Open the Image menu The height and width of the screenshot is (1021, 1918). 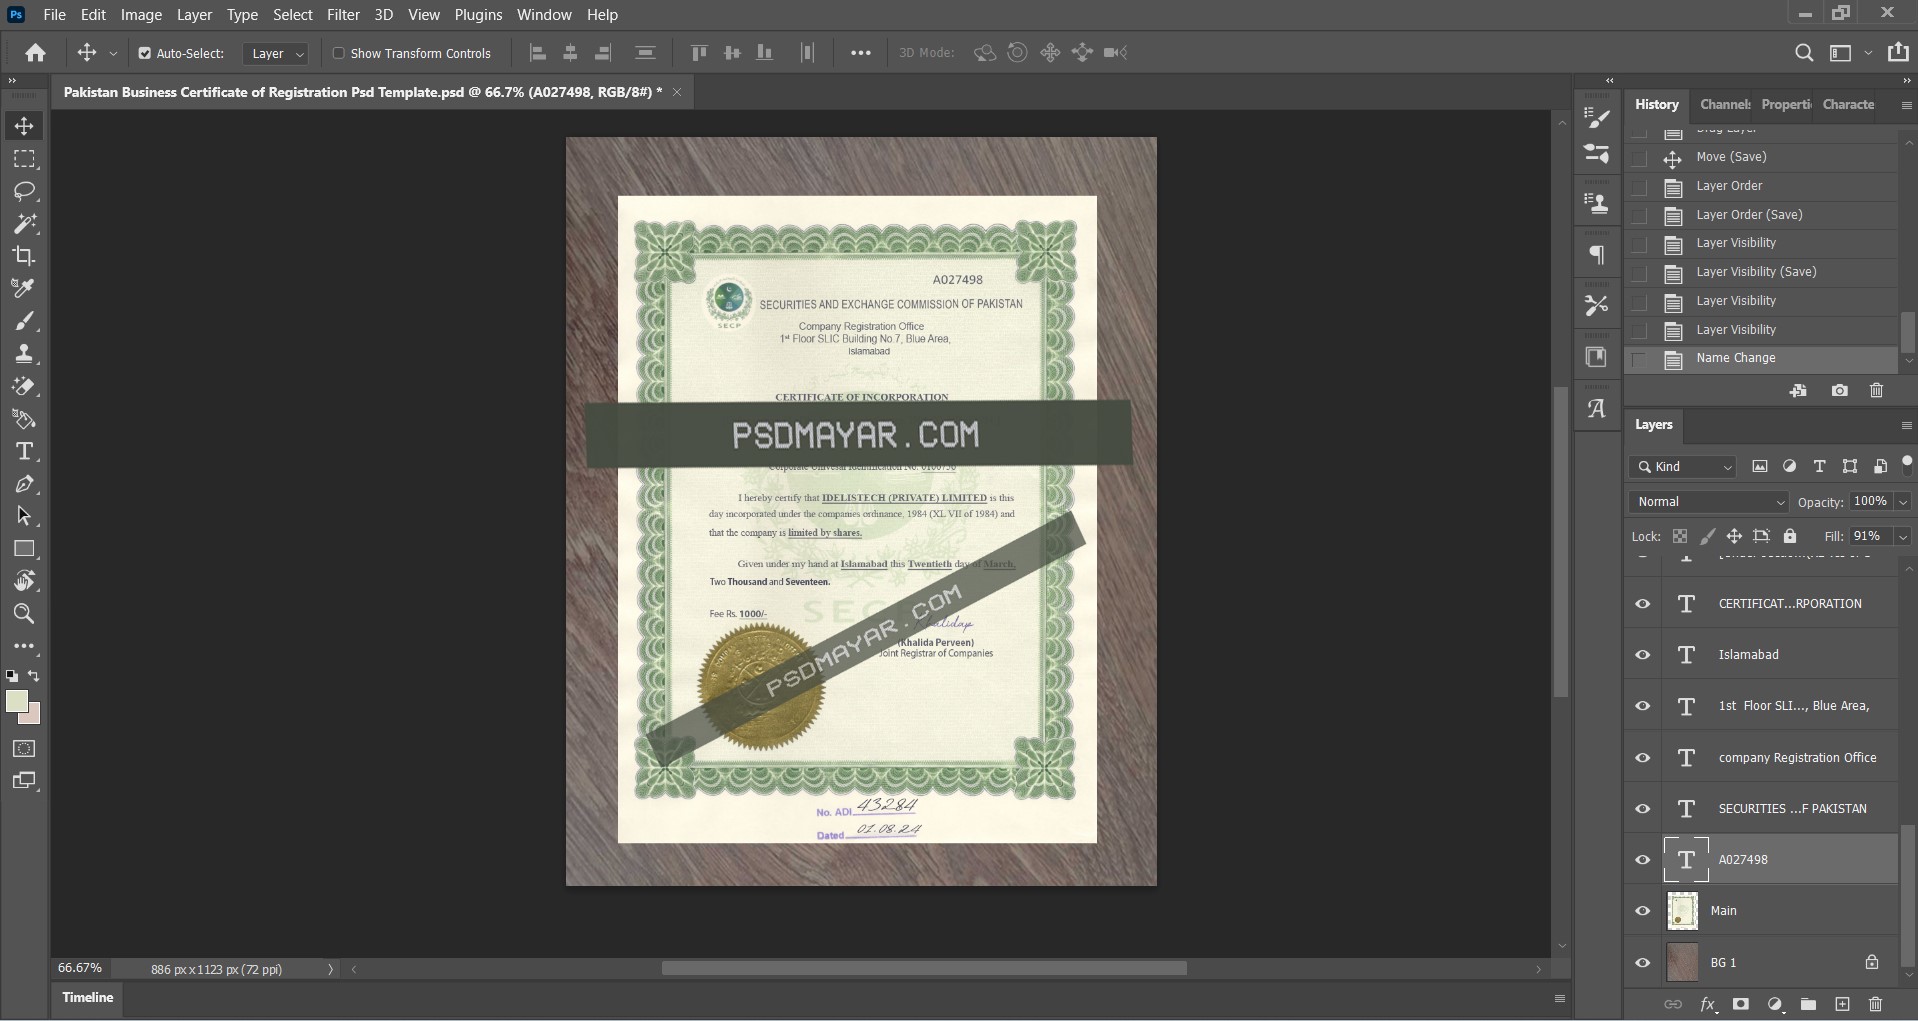pos(141,15)
